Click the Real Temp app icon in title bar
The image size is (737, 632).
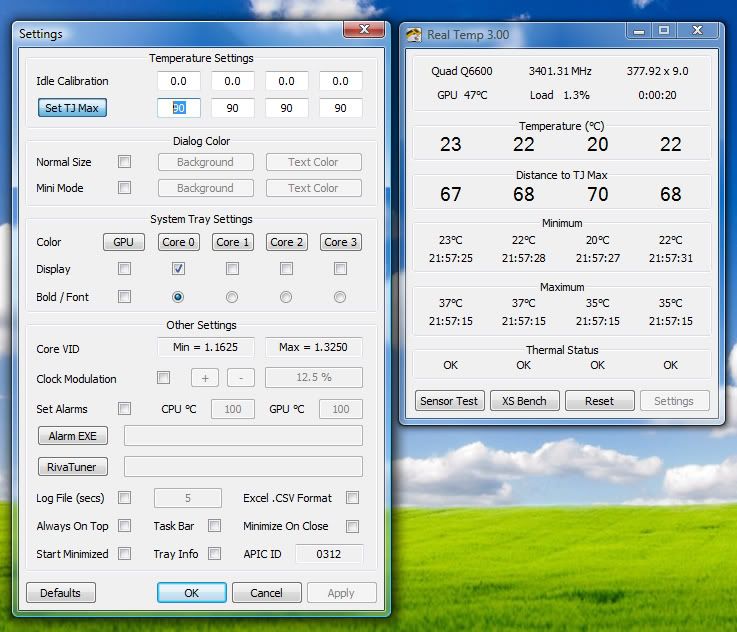[x=414, y=35]
